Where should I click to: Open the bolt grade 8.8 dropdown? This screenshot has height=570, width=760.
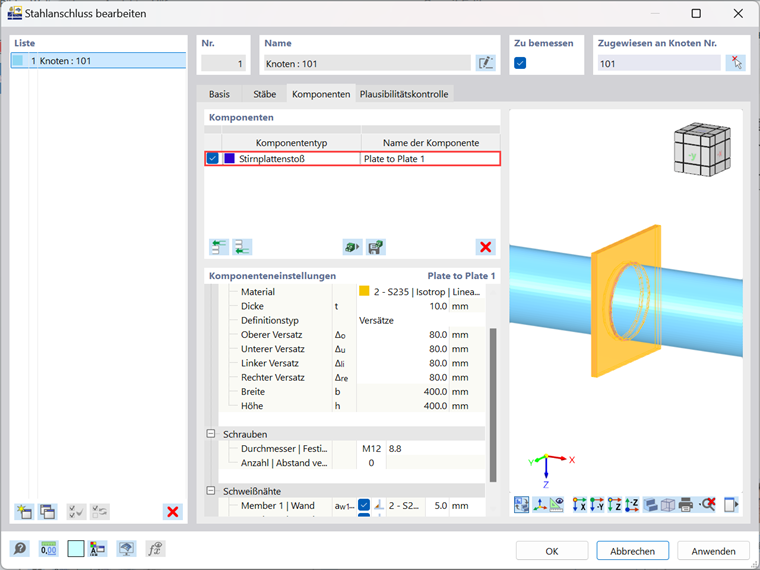click(x=435, y=448)
